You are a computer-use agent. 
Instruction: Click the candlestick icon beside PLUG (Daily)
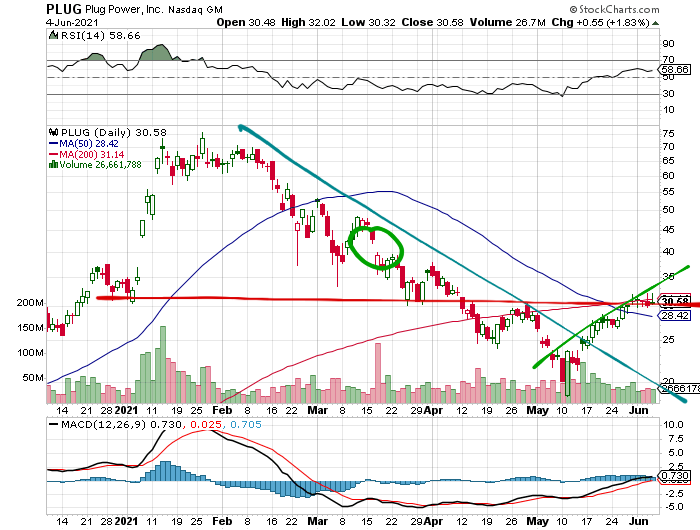(x=54, y=132)
